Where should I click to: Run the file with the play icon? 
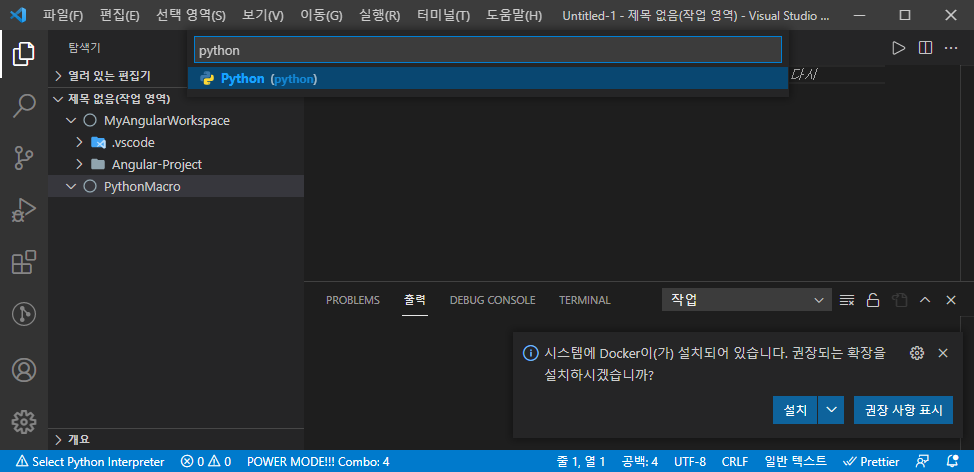click(x=898, y=48)
